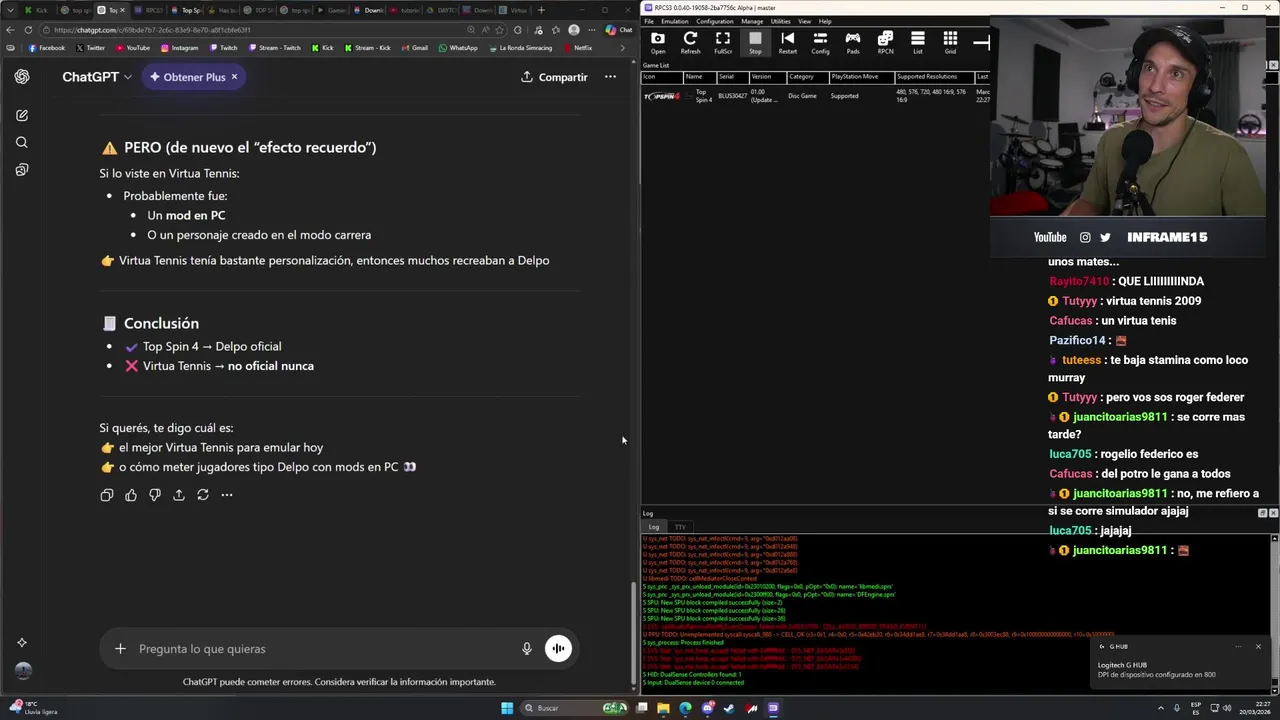
Task: Click the sparkle icon in ChatGPT sidebar bottom
Action: pyautogui.click(x=22, y=643)
